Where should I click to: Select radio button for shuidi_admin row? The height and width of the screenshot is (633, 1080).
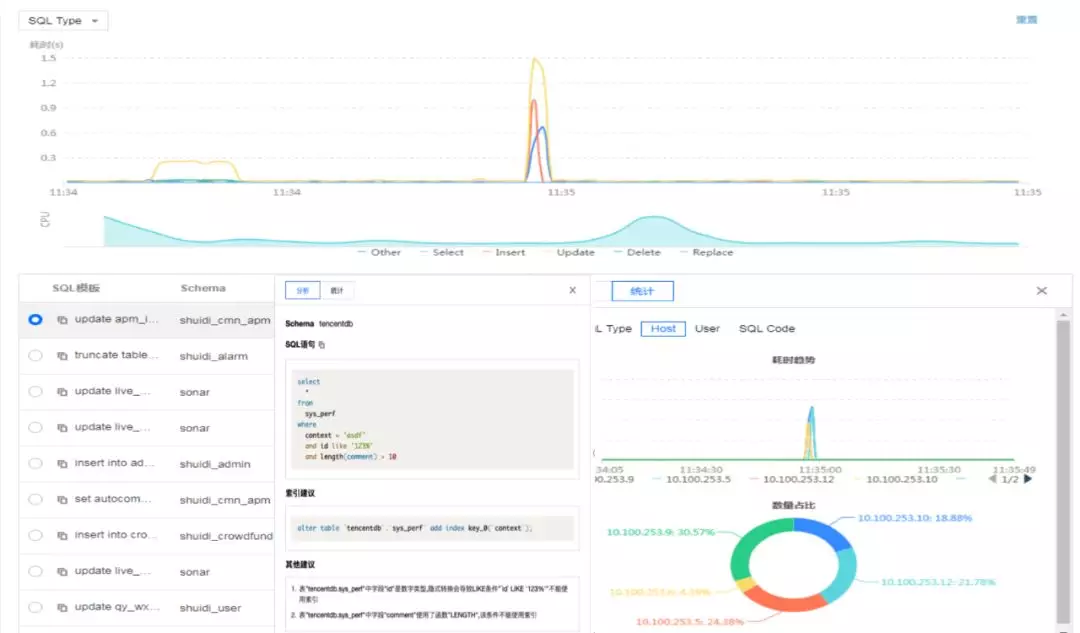click(36, 464)
